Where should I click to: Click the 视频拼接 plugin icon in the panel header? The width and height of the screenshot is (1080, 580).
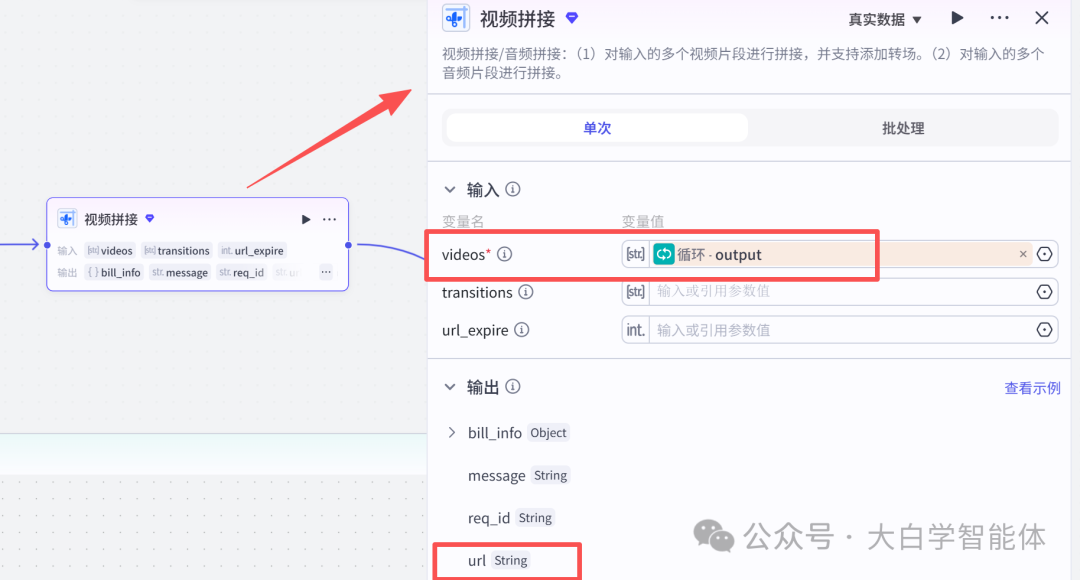point(455,18)
